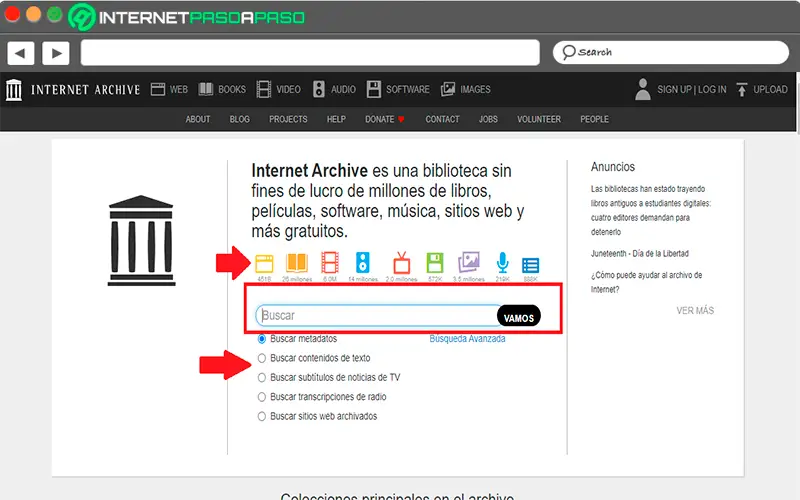Image resolution: width=800 pixels, height=500 pixels.
Task: Select the blue speaker audio collection icon
Action: tap(363, 263)
